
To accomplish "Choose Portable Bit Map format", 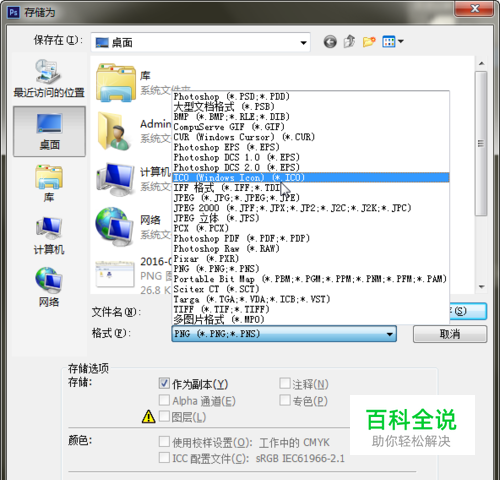I will coord(311,279).
